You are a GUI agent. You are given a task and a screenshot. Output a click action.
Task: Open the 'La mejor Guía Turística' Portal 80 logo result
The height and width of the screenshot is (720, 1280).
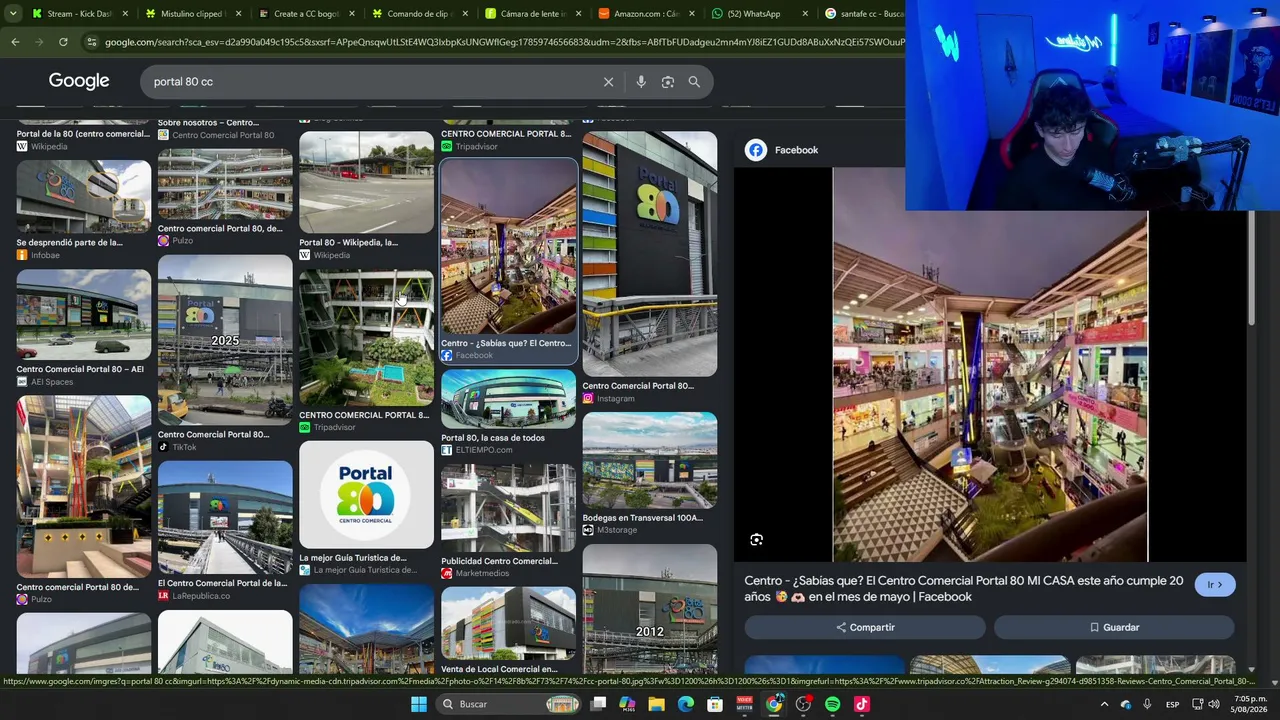click(x=366, y=508)
